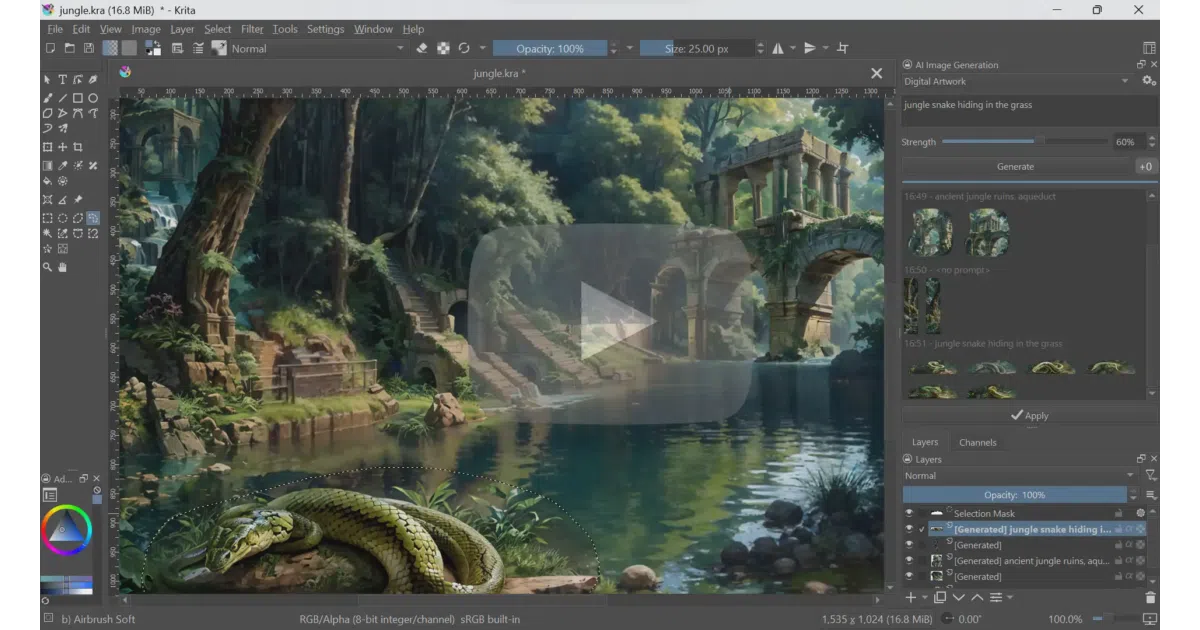Screen dimensions: 1200x630
Task: Expand dropdown next to brush opacity slider
Action: pyautogui.click(x=630, y=48)
